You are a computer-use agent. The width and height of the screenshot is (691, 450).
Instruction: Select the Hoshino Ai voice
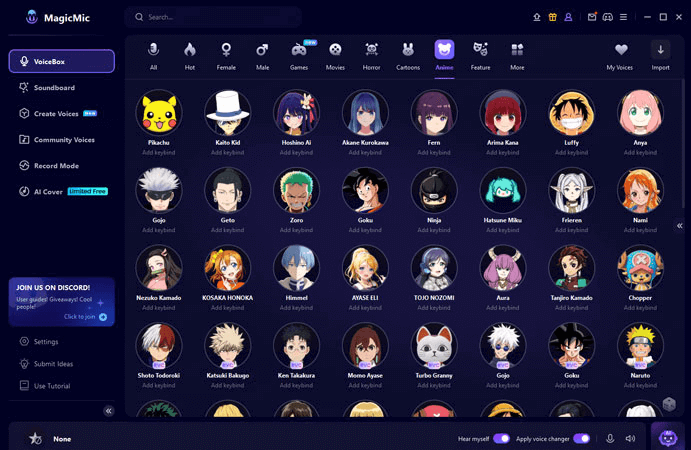click(296, 113)
